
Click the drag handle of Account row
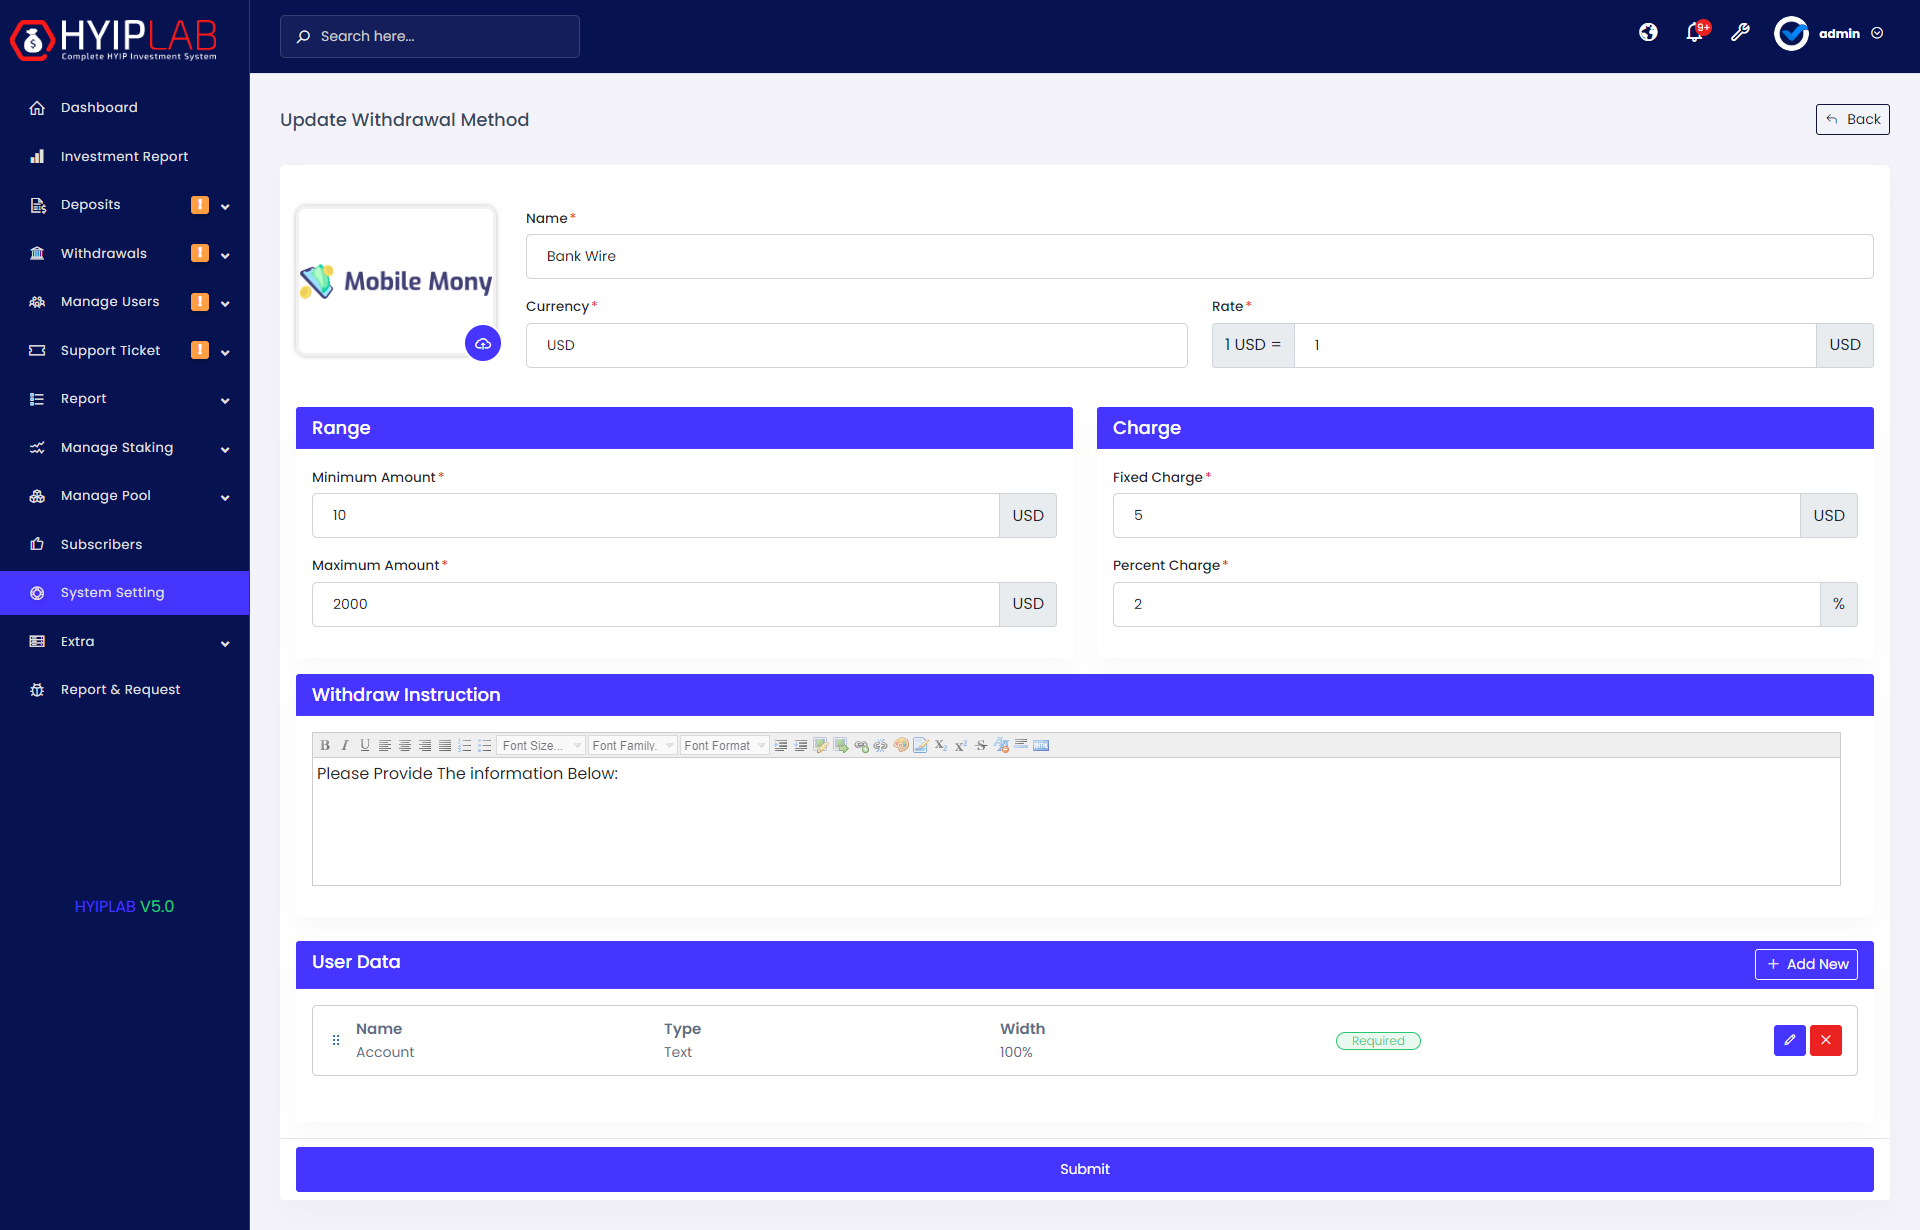[336, 1040]
